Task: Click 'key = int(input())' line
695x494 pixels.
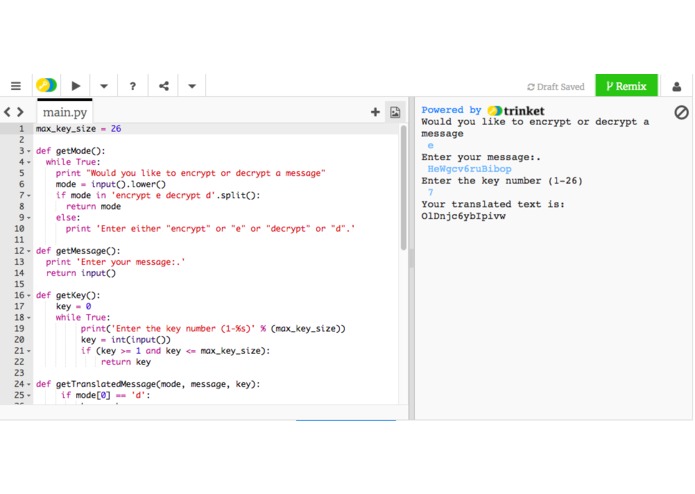Action: pos(125,339)
